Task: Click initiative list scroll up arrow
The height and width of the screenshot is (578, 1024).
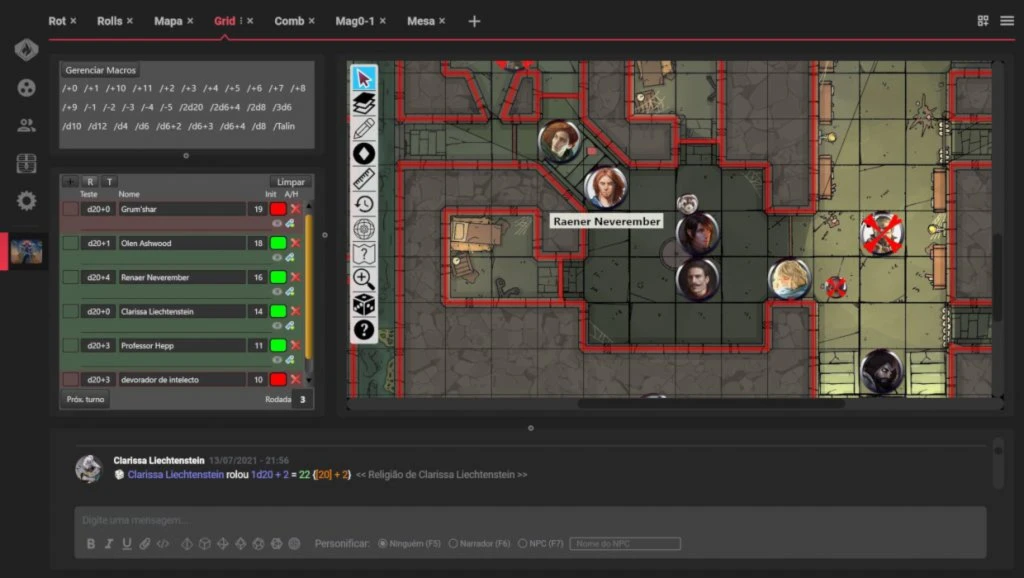Action: [309, 206]
